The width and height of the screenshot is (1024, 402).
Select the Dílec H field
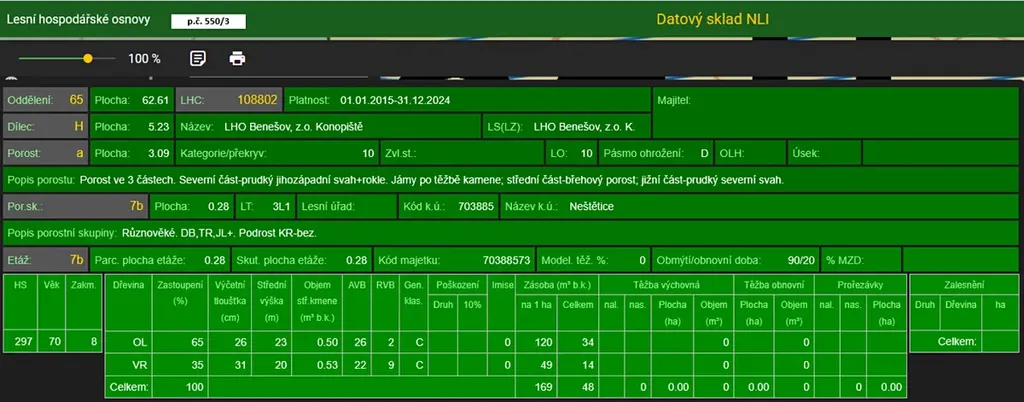click(45, 127)
